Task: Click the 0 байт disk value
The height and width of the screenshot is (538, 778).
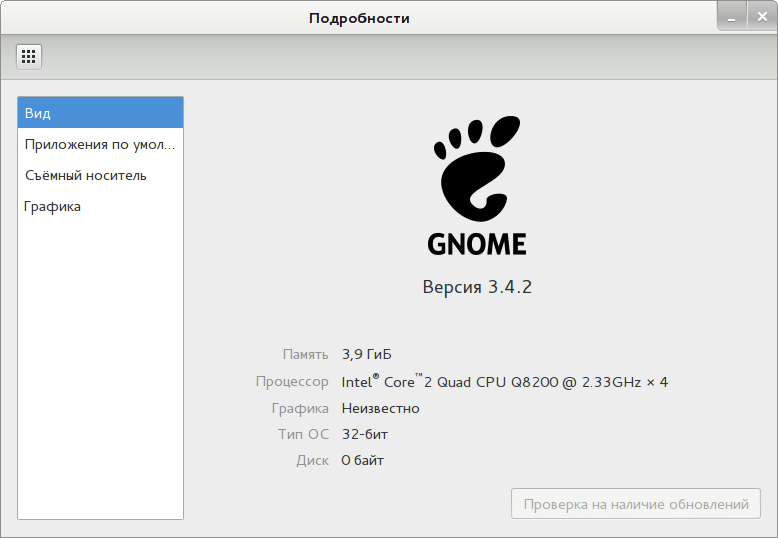Action: tap(362, 461)
